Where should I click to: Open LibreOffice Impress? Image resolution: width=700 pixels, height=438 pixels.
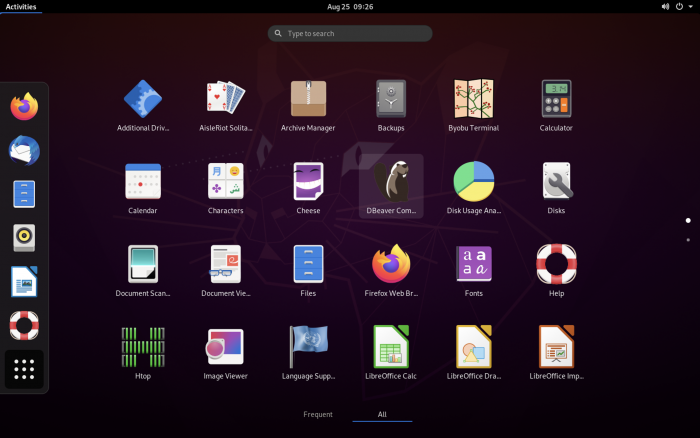pyautogui.click(x=556, y=353)
